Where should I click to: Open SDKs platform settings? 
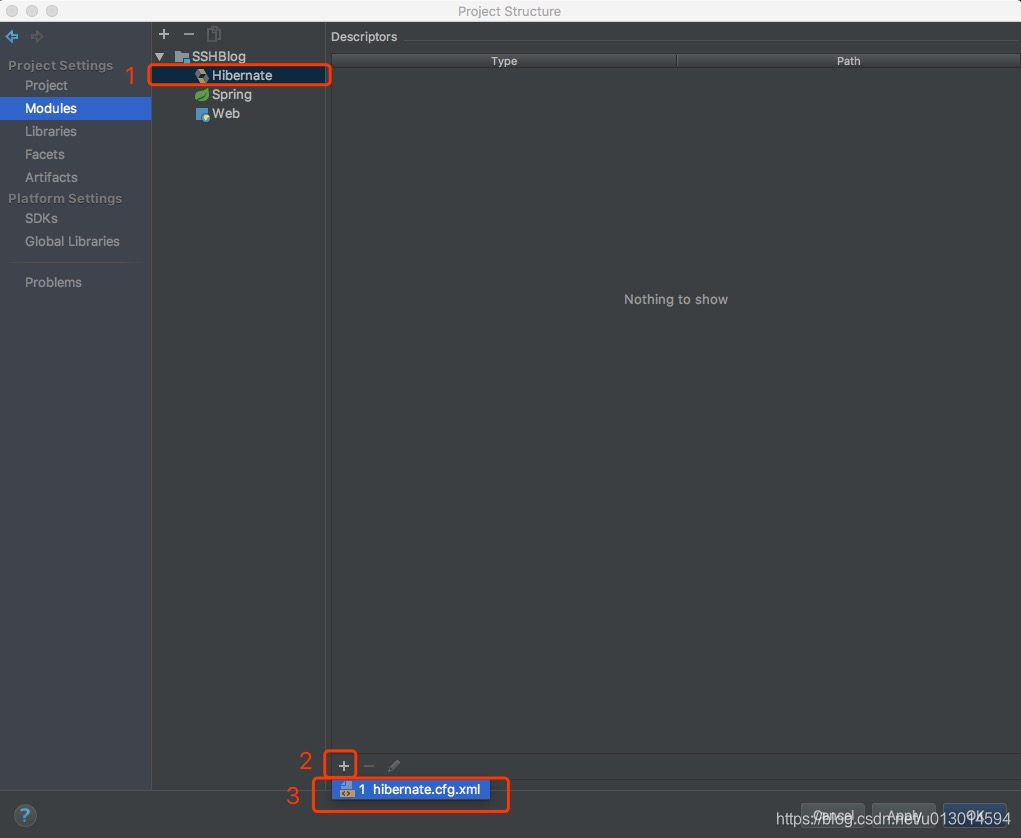pos(41,218)
